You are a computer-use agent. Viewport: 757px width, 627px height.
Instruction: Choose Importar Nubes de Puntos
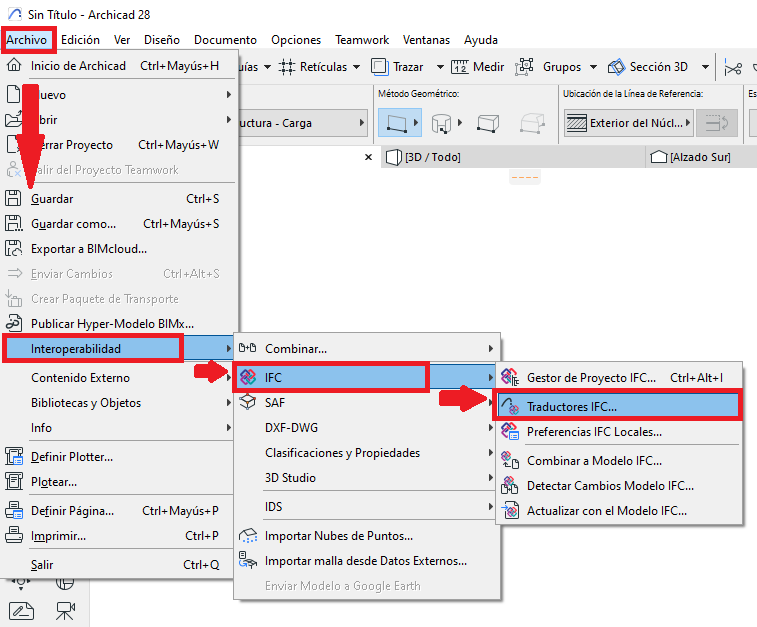[x=338, y=536]
